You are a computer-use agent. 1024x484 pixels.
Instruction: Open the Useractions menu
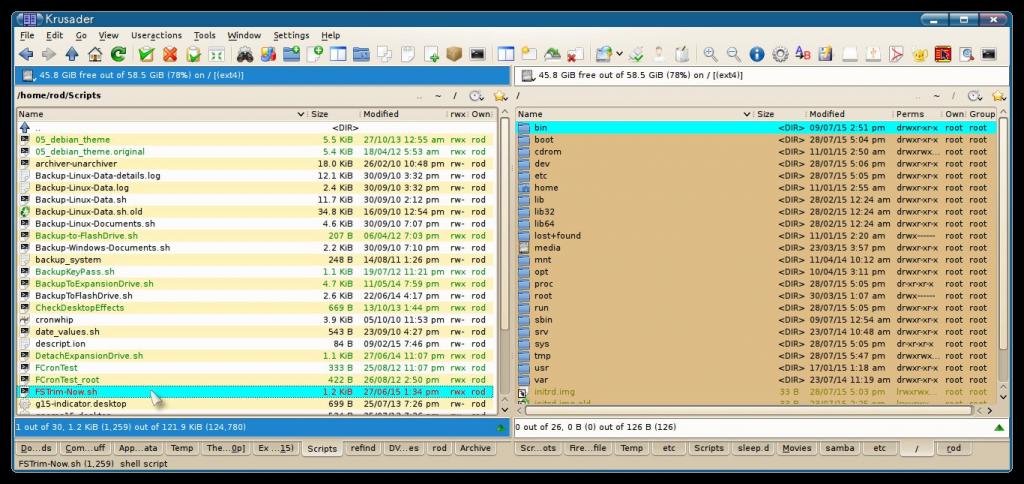point(156,35)
